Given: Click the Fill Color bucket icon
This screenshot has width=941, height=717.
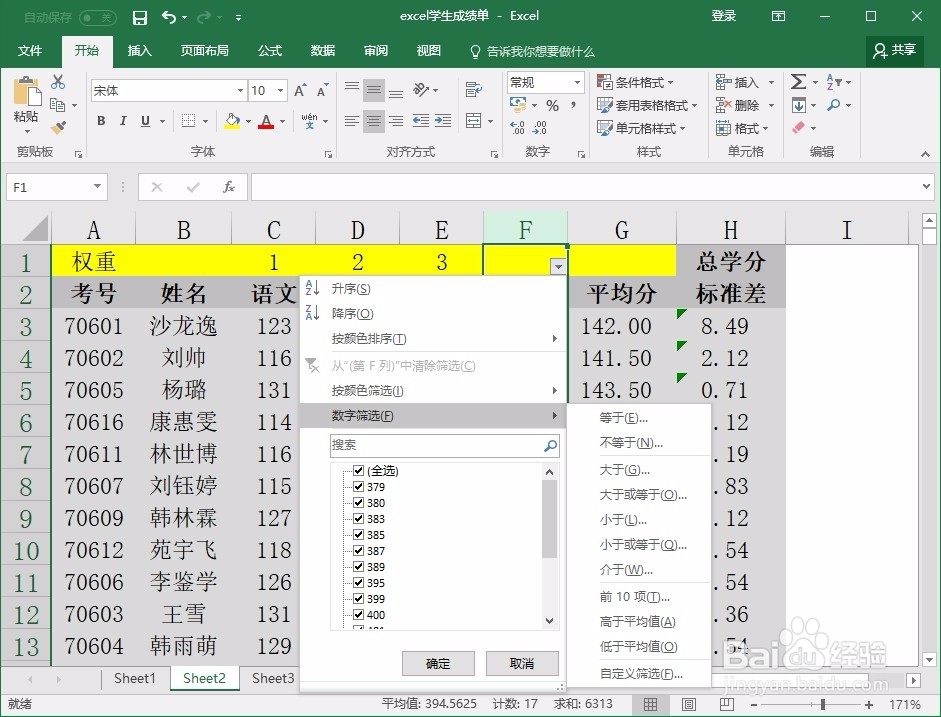Looking at the screenshot, I should tap(232, 121).
